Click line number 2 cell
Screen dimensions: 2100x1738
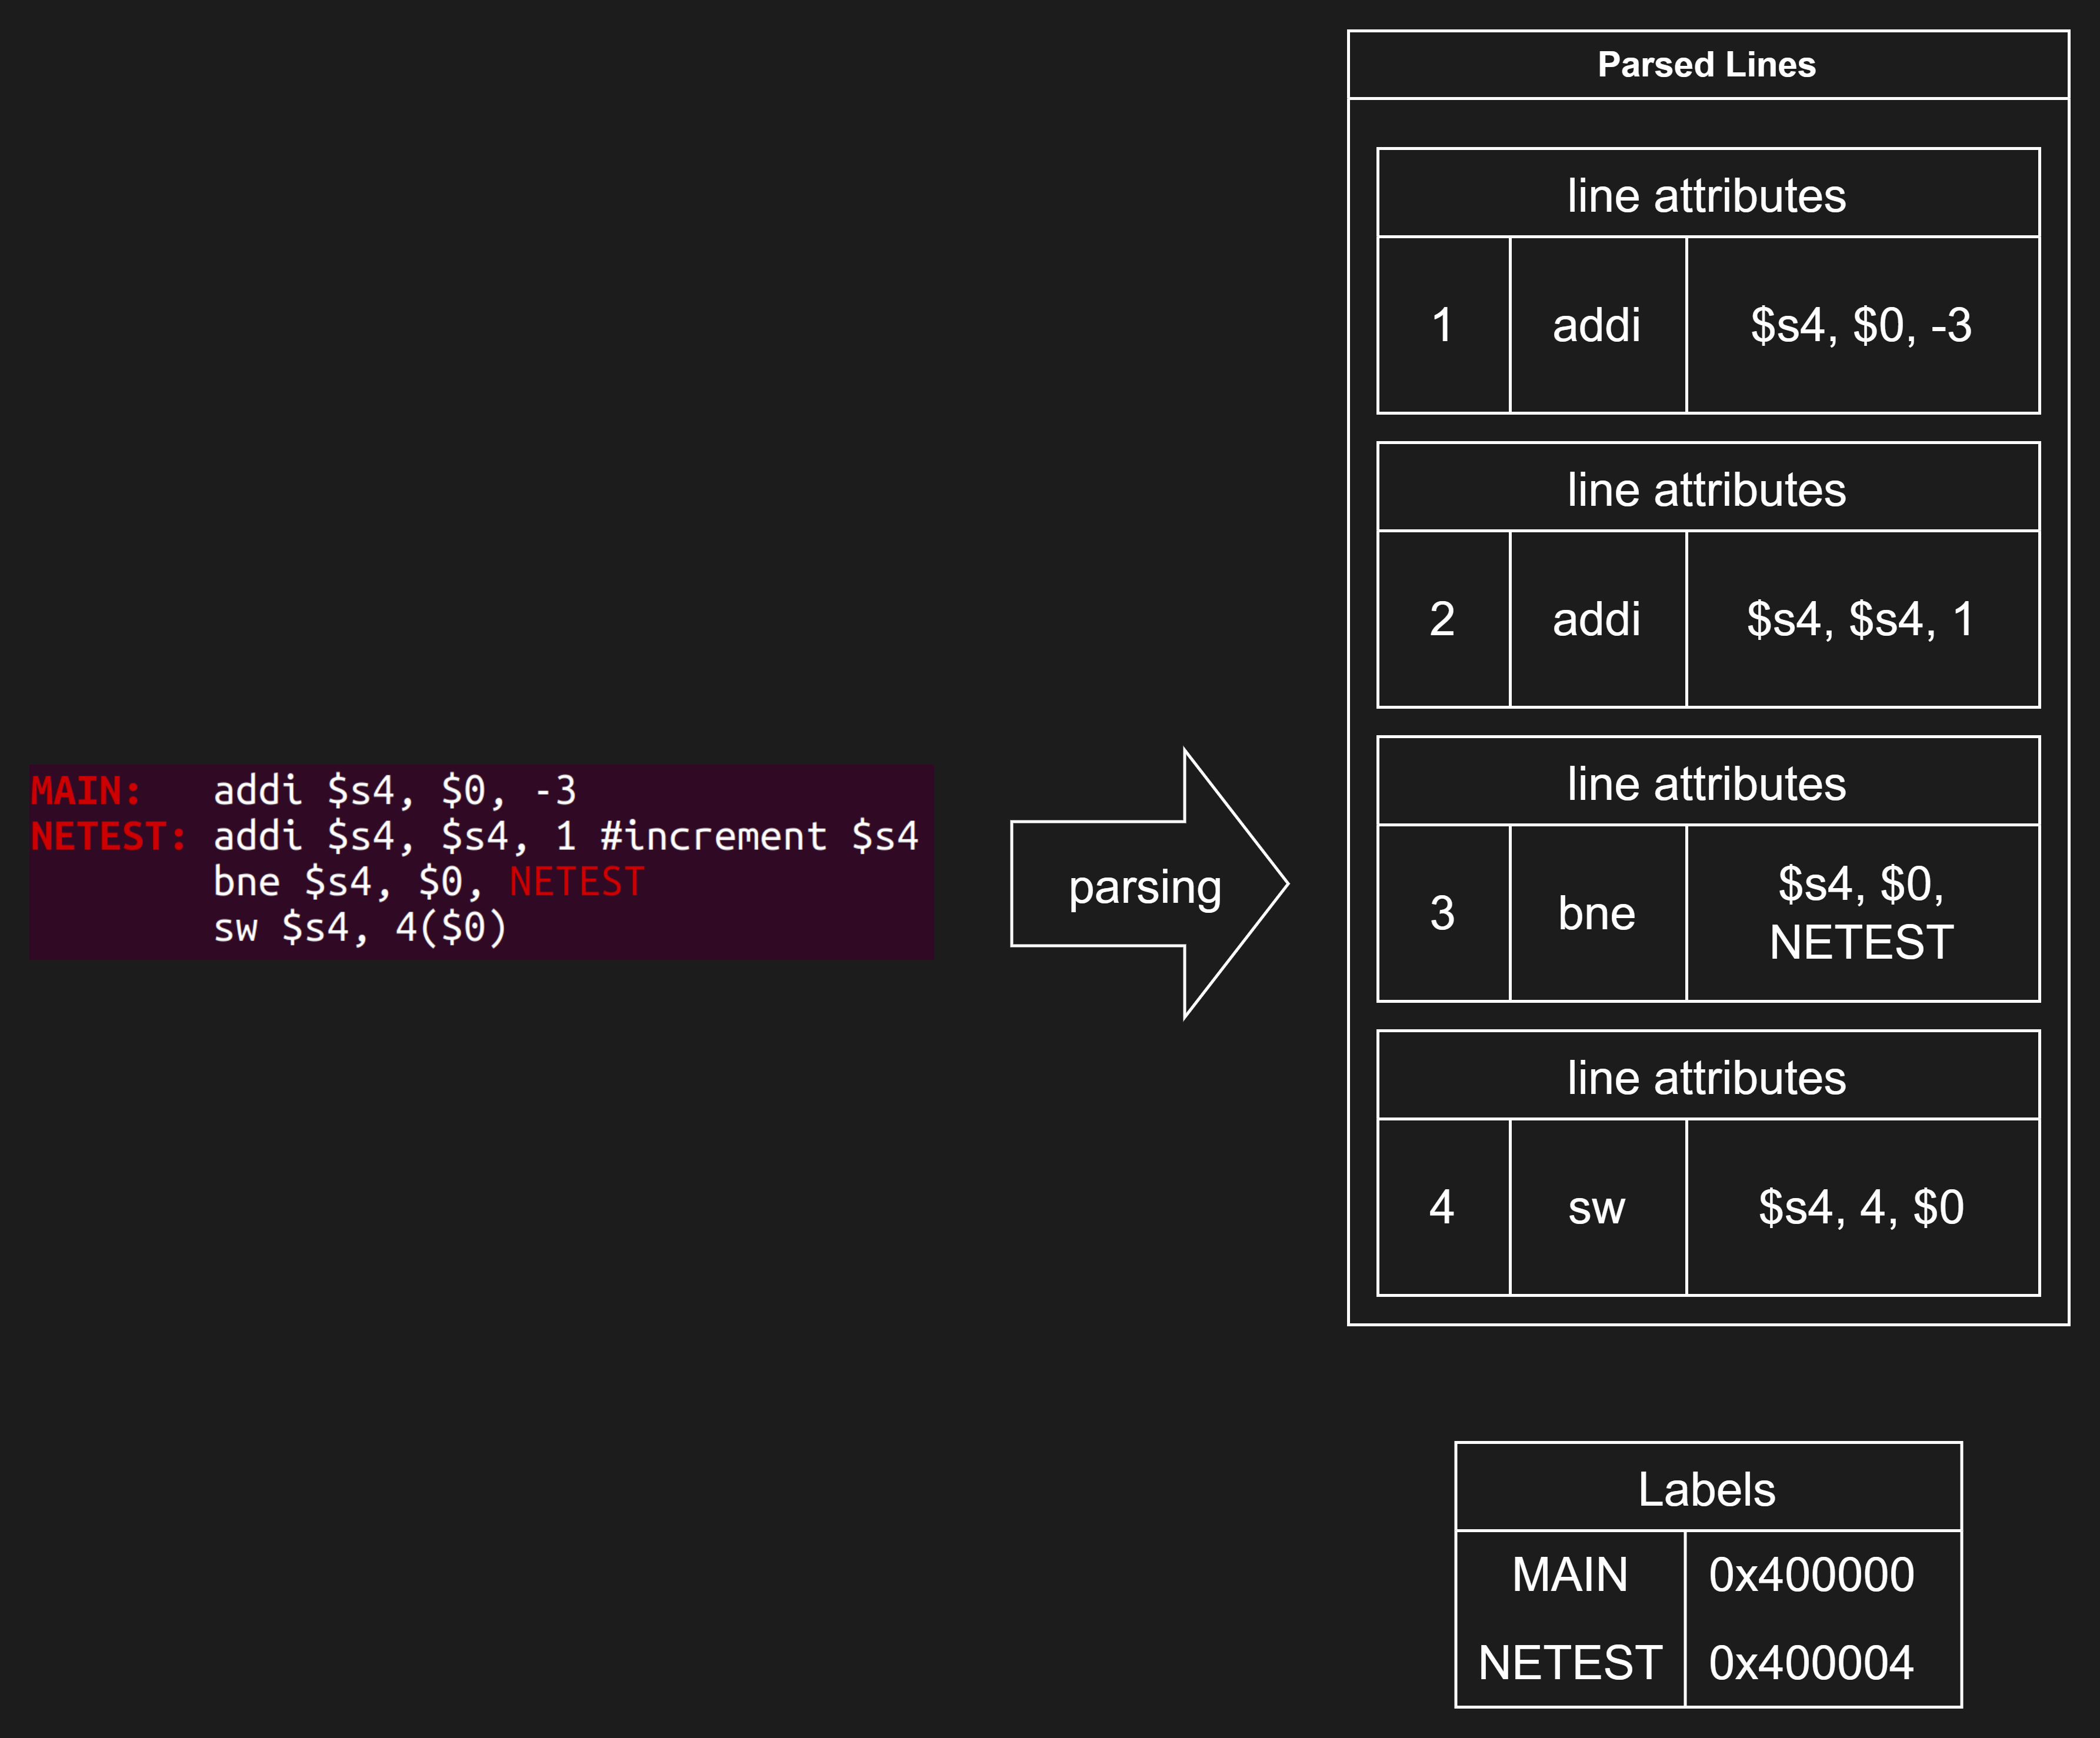pos(1442,619)
